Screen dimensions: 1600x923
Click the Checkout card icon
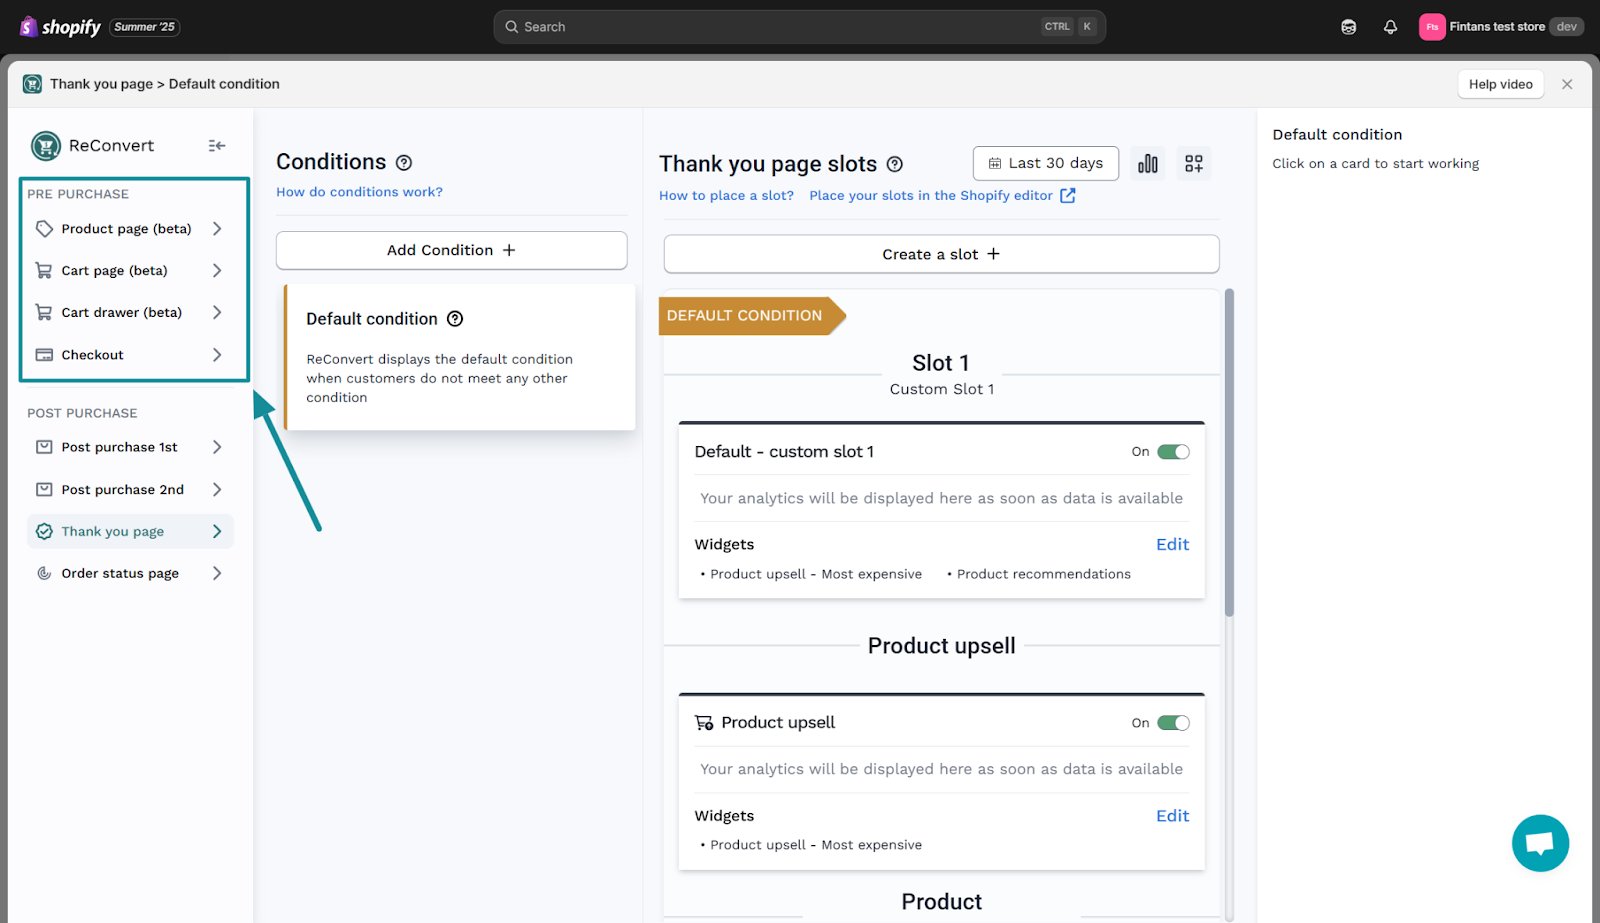pos(44,355)
